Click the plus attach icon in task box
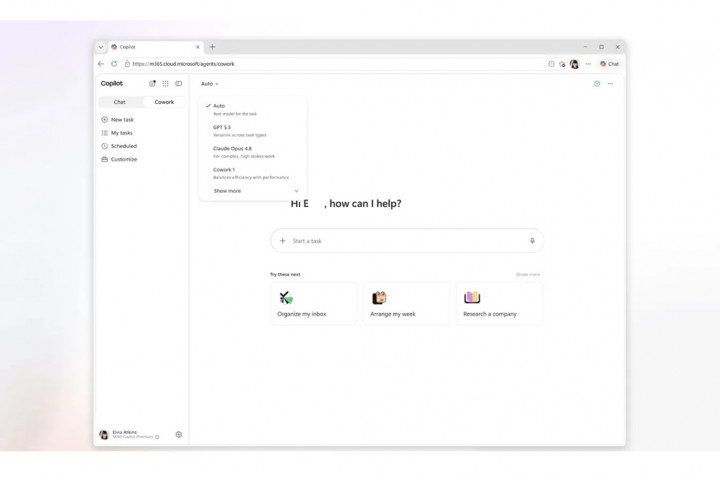720x478 pixels. tap(283, 241)
